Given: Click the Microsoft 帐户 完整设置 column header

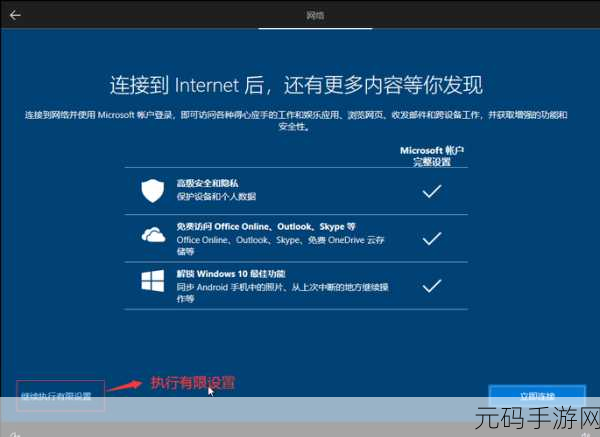Looking at the screenshot, I should pos(432,156).
